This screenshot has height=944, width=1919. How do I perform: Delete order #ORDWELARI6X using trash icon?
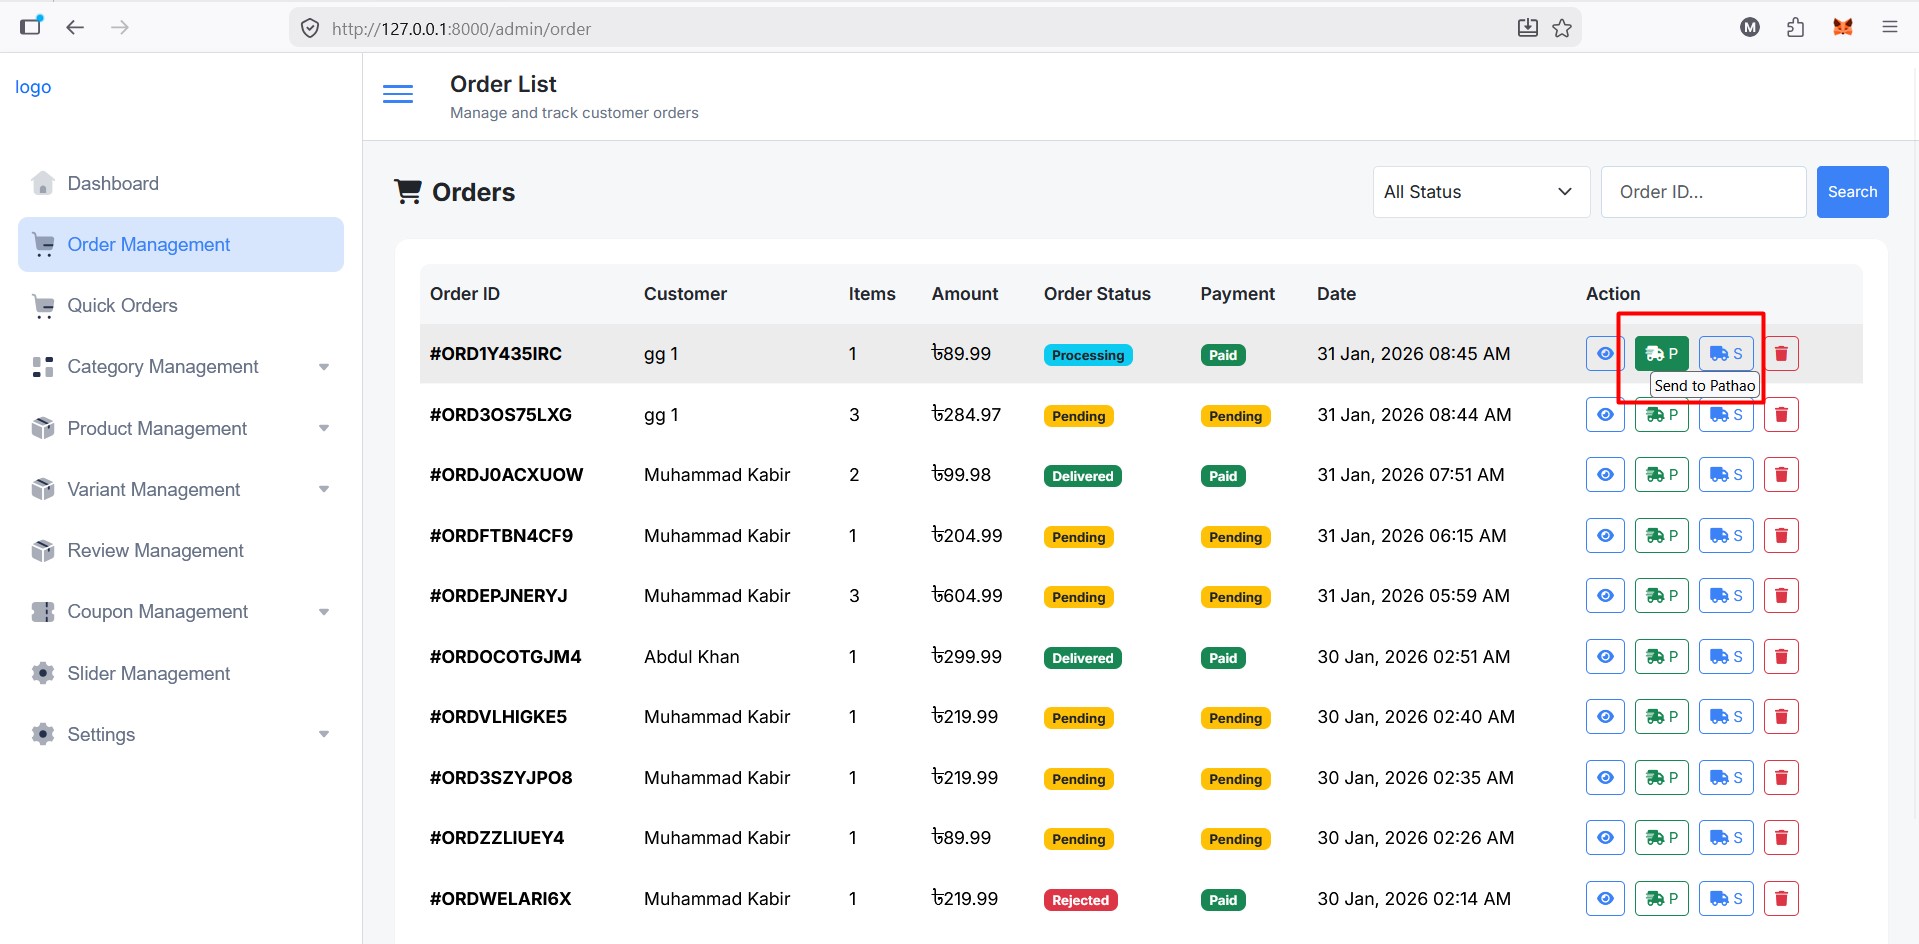(1781, 899)
